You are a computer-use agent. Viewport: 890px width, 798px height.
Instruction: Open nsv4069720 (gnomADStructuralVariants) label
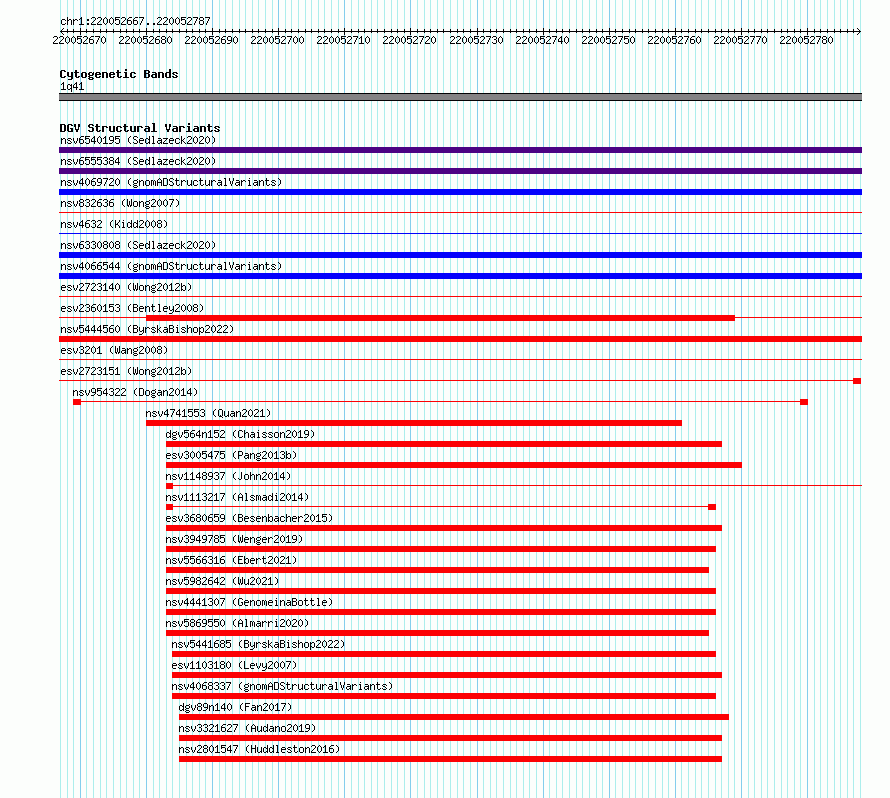pos(171,182)
